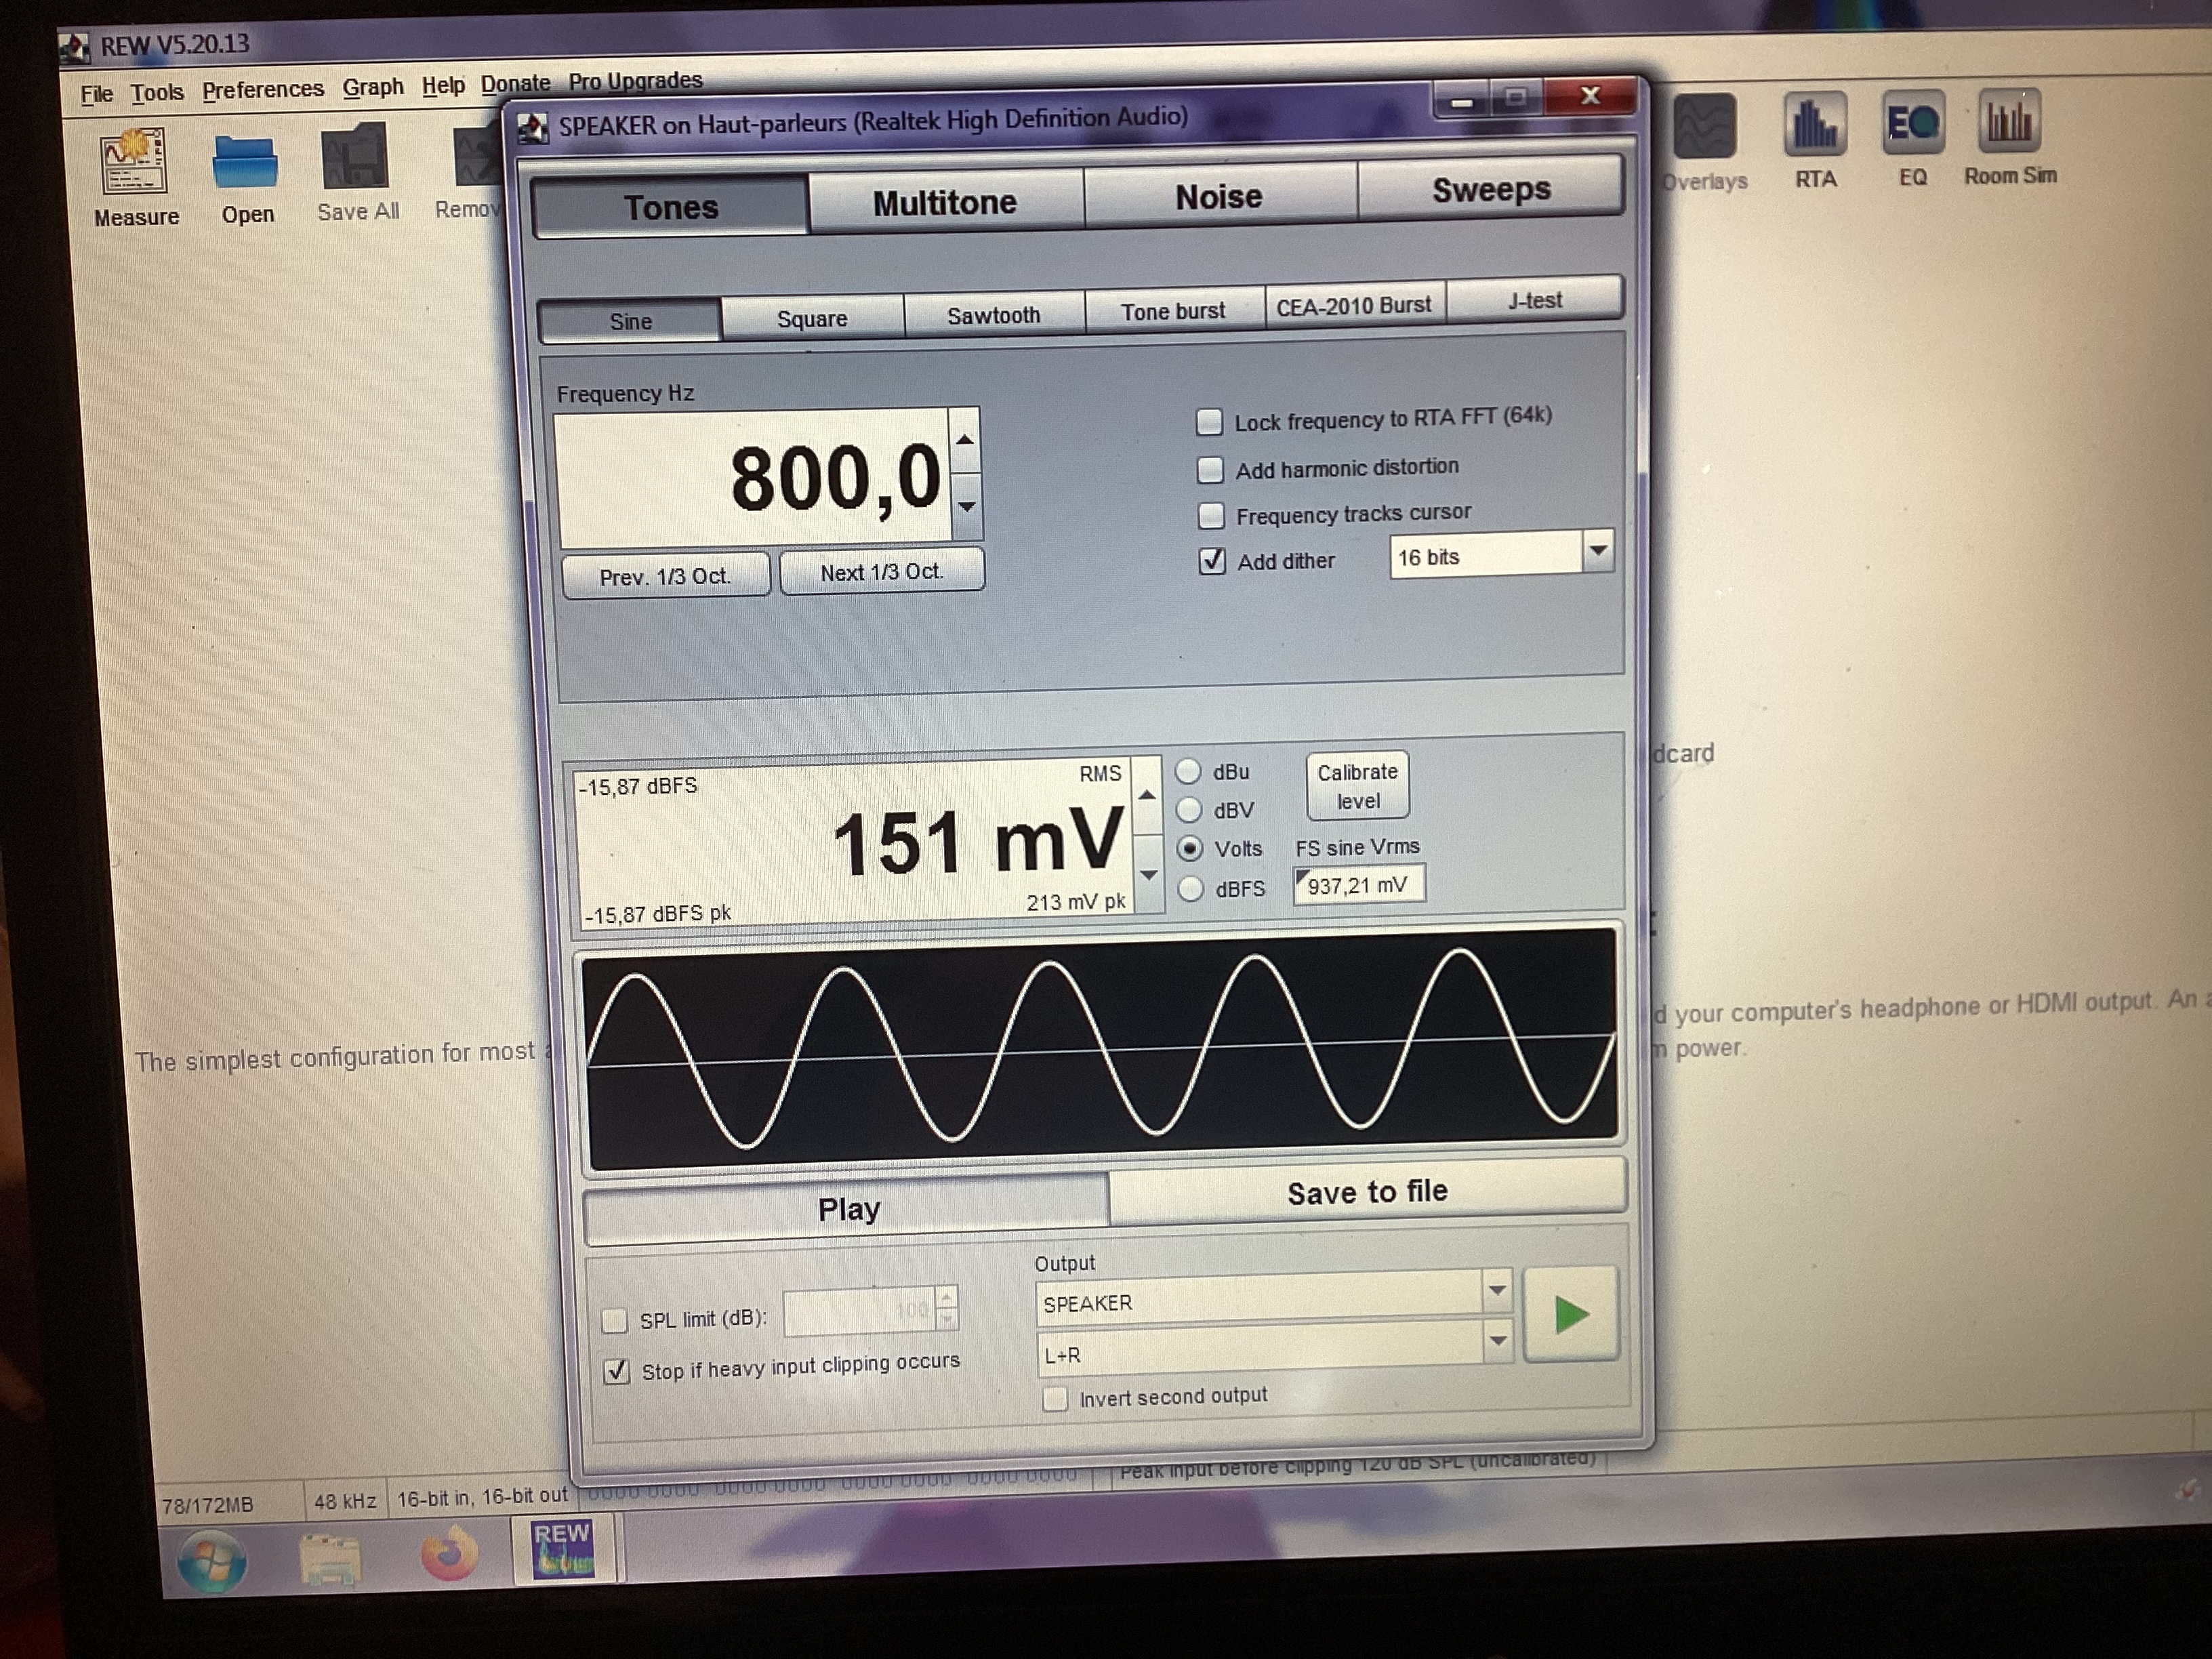Image resolution: width=2212 pixels, height=1659 pixels.
Task: Enable Lock frequency to RTA FFT checkbox
Action: 1209,422
